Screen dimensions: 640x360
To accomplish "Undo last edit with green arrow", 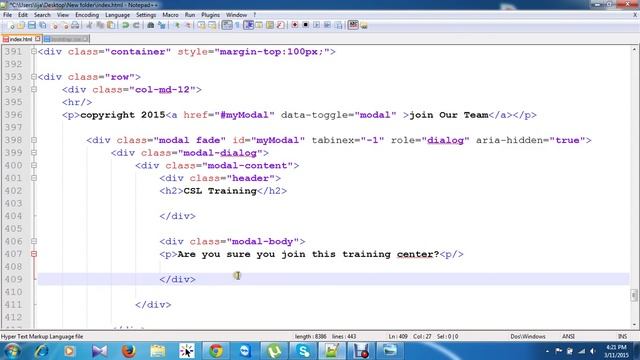I will pyautogui.click(x=125, y=25).
